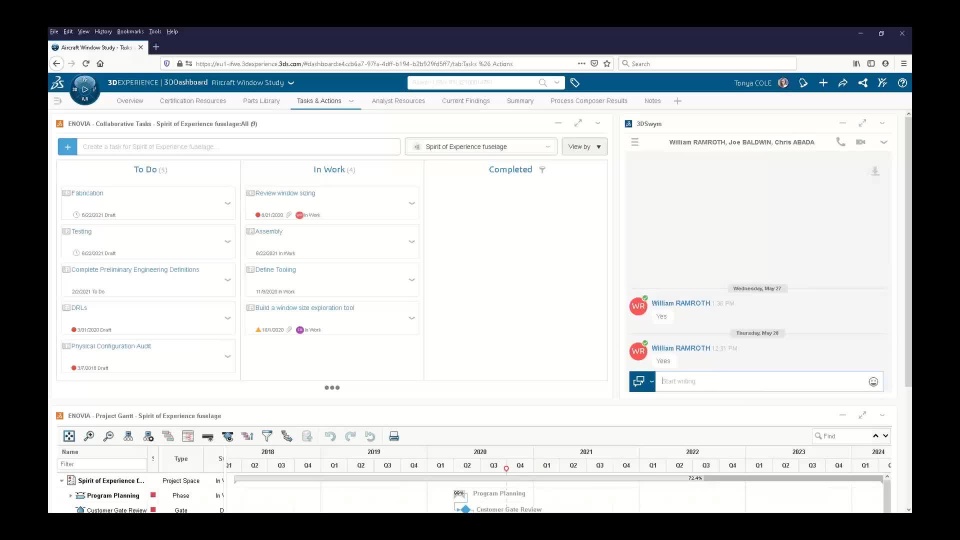Click the plus Add icon in top bar
The height and width of the screenshot is (540, 960).
[x=823, y=83]
